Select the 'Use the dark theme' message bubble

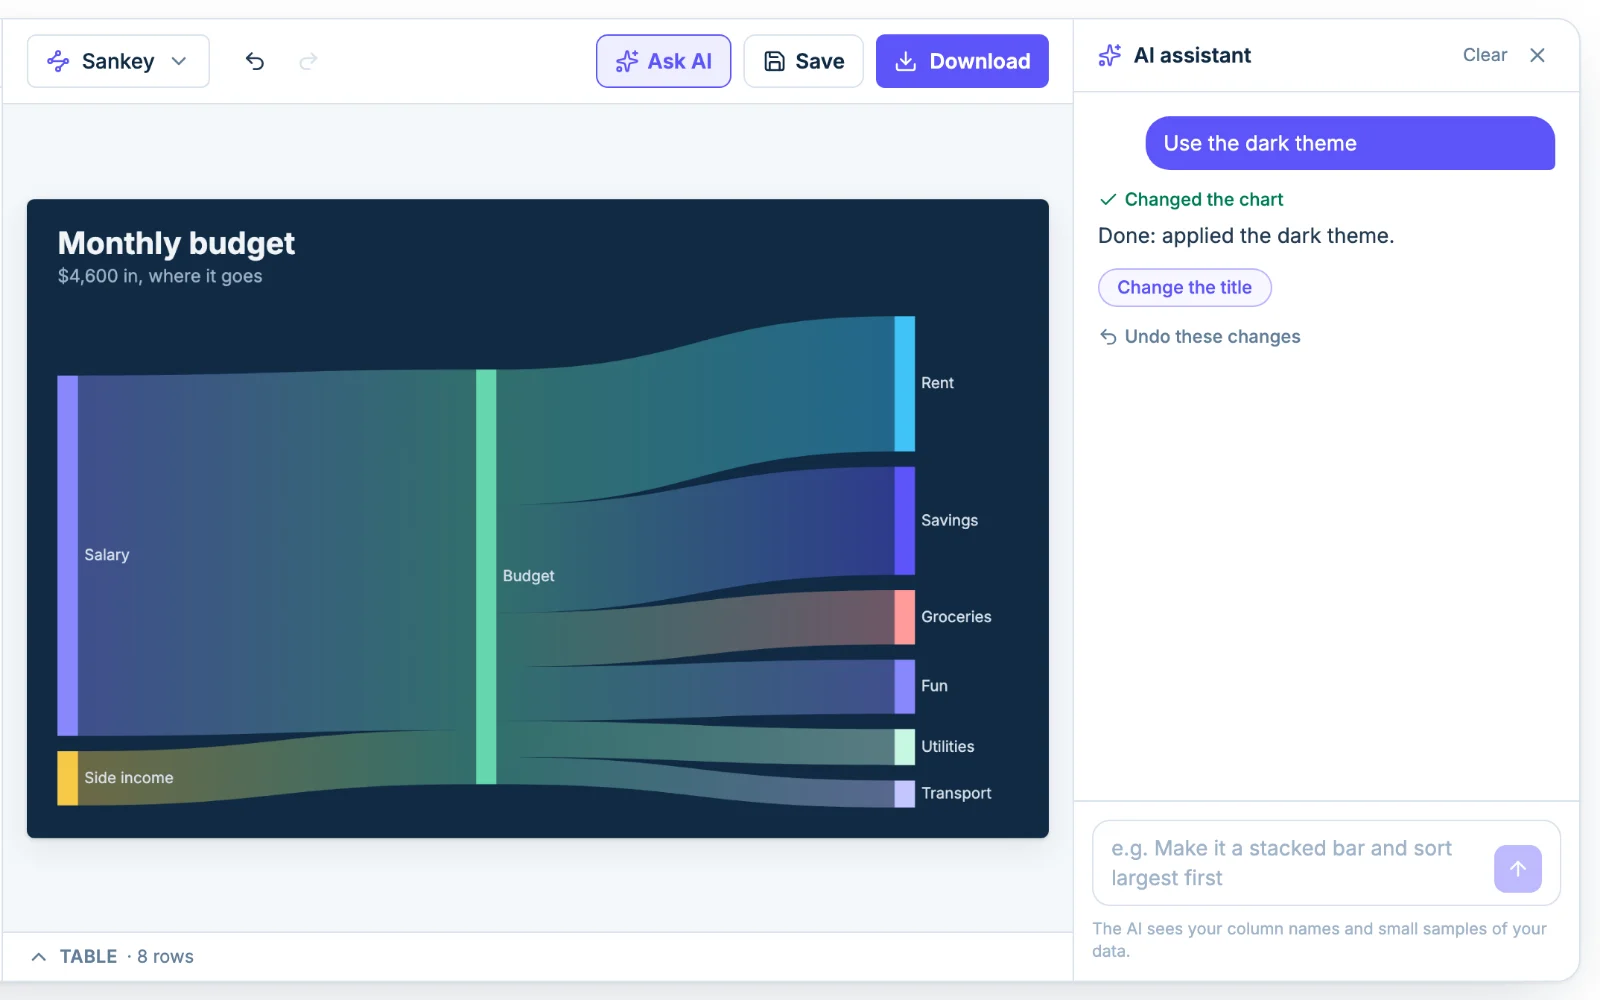click(x=1350, y=143)
